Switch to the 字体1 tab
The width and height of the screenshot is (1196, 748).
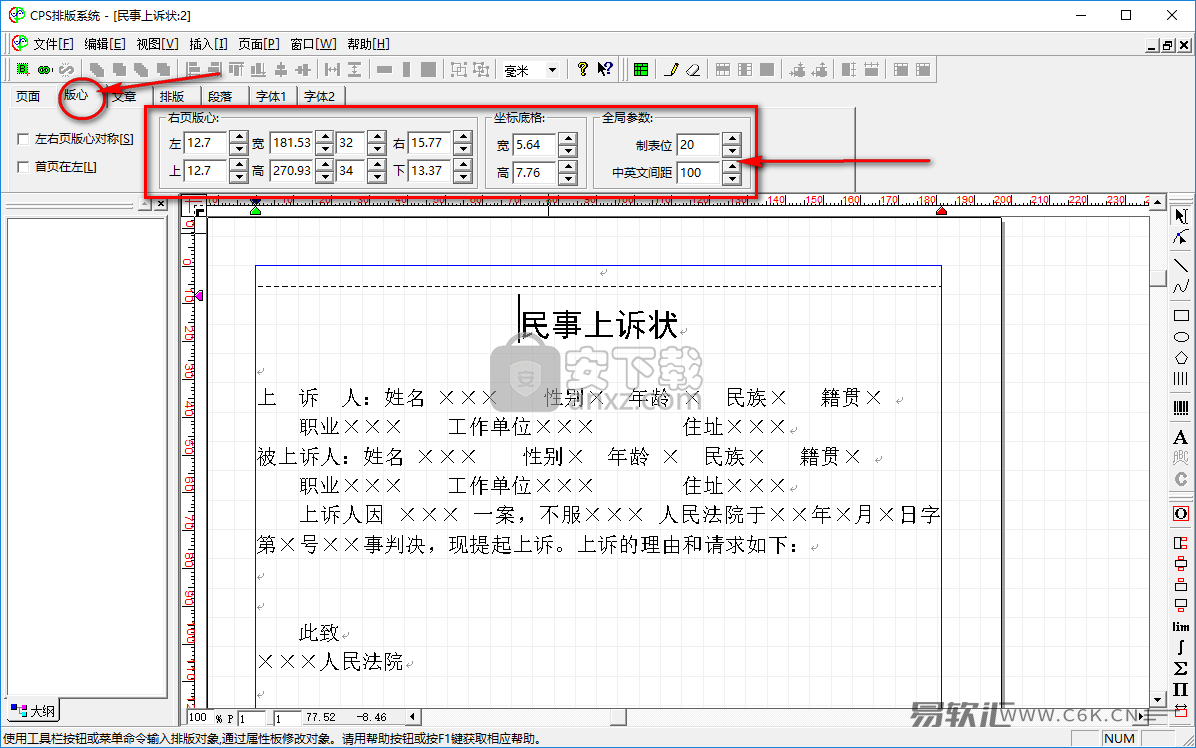point(271,96)
